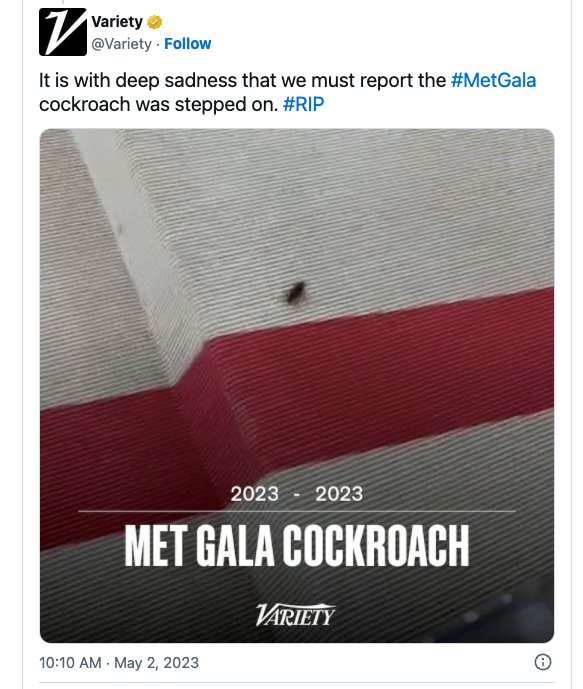Open the #RIP hashtag link

click(x=304, y=105)
